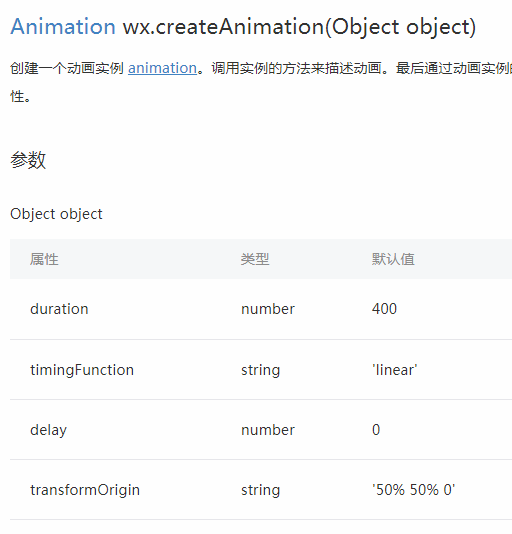Click the string type in timingFunction row
This screenshot has height=534, width=512.
[261, 370]
